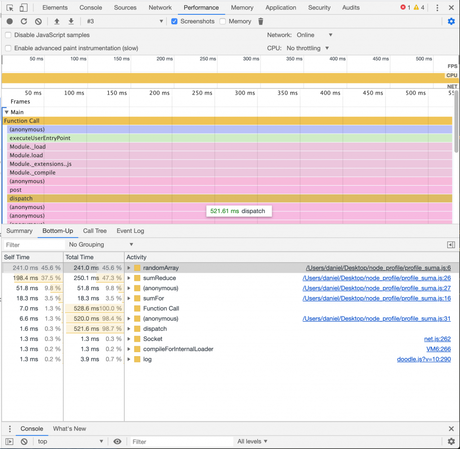The height and width of the screenshot is (449, 460).
Task: Open the All levels dropdown
Action: pos(252,441)
